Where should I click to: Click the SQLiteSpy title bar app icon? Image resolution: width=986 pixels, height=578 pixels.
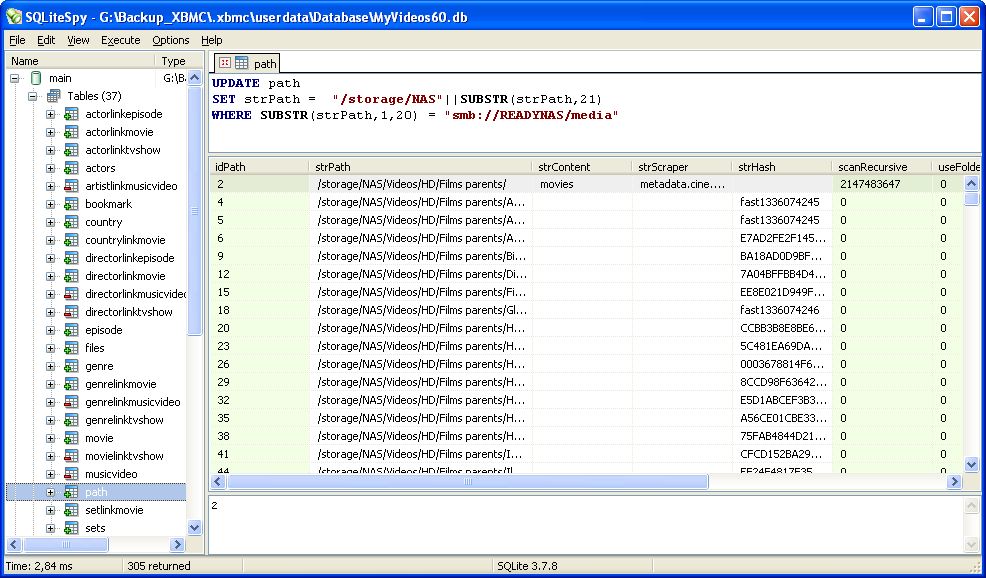pyautogui.click(x=13, y=17)
